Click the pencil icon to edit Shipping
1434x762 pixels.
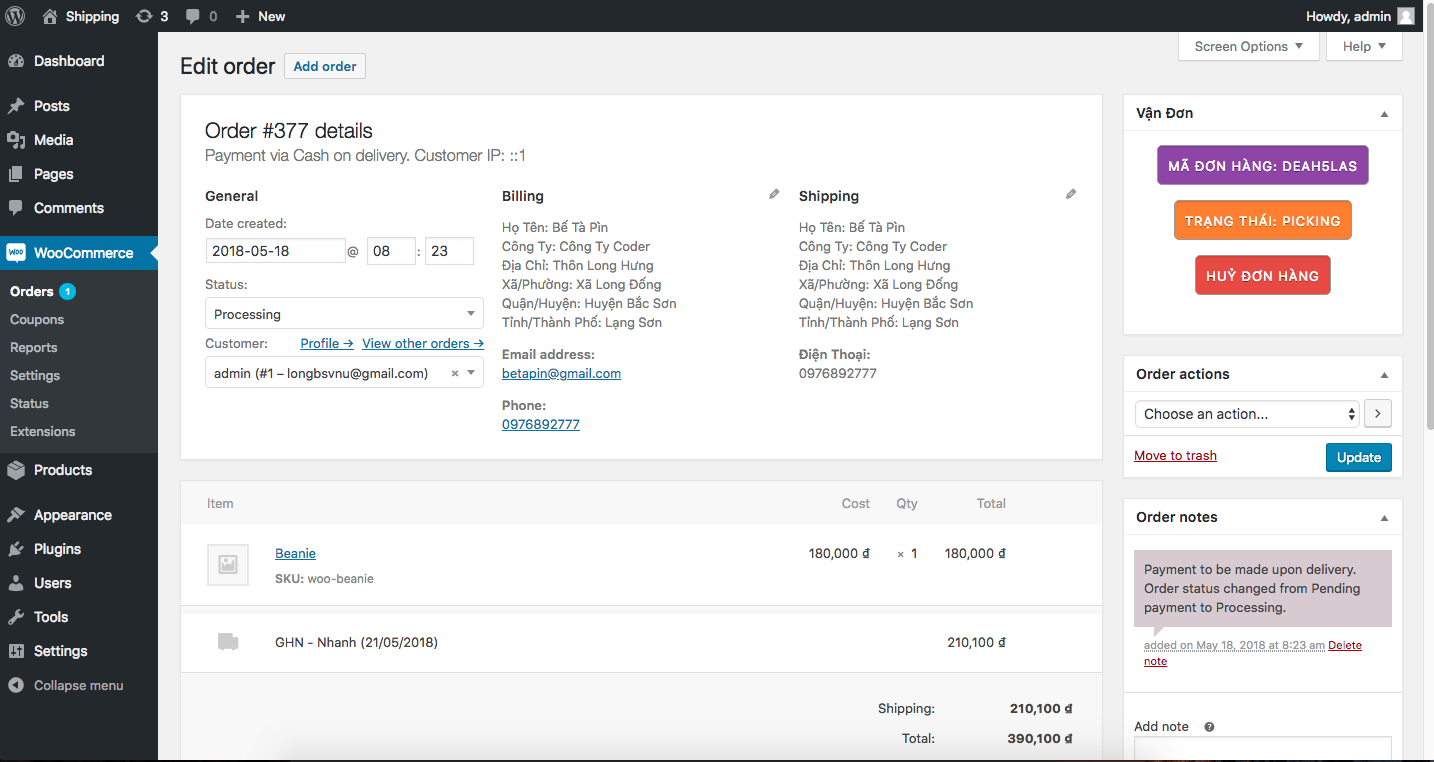(1071, 194)
